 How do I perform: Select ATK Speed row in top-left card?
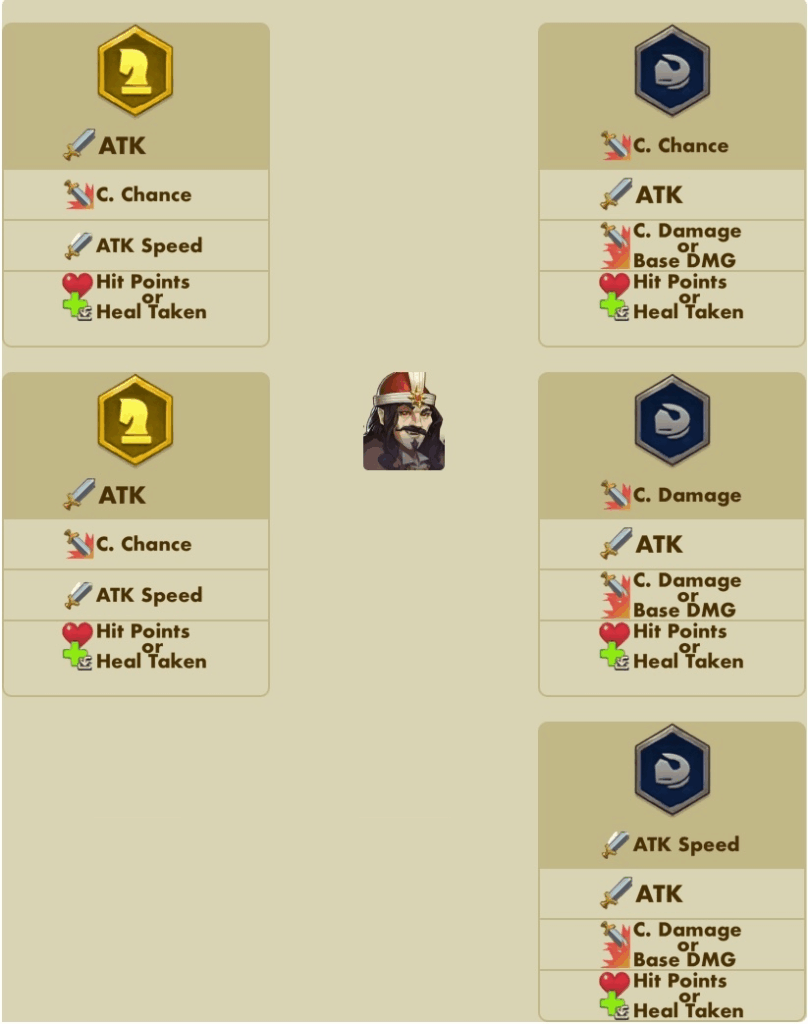tap(136, 246)
